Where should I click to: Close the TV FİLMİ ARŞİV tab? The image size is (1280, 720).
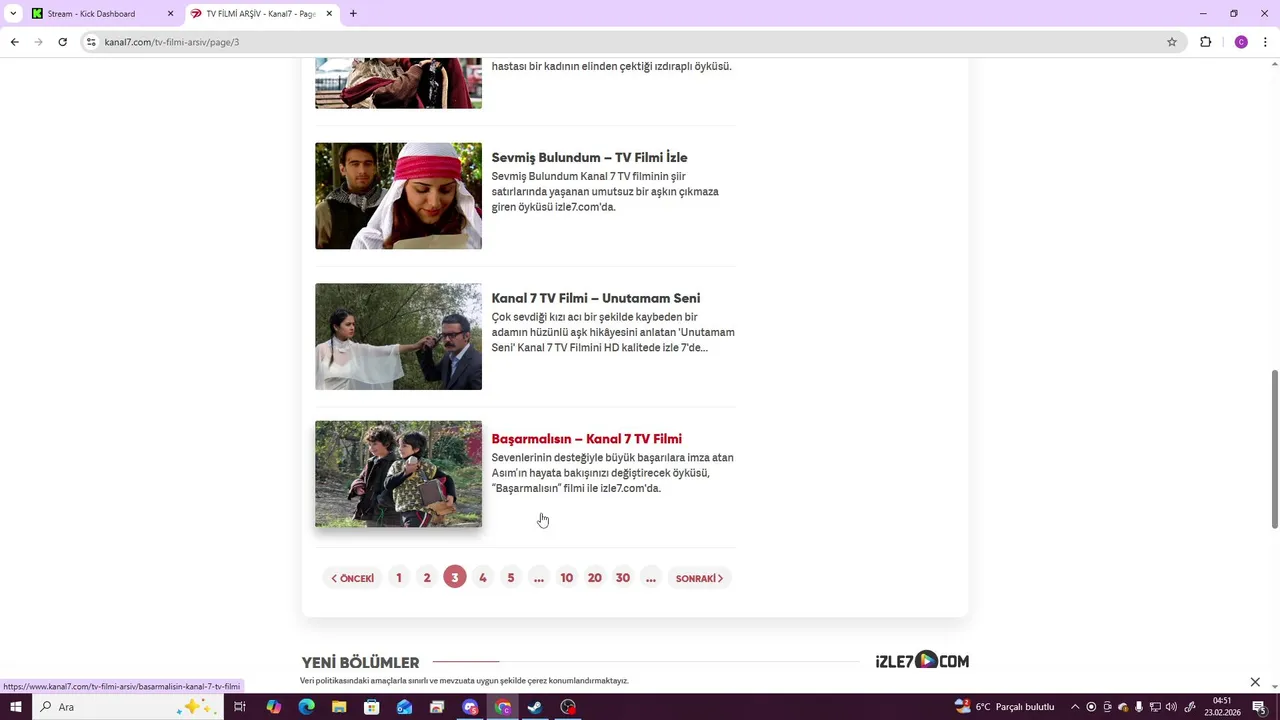329,14
